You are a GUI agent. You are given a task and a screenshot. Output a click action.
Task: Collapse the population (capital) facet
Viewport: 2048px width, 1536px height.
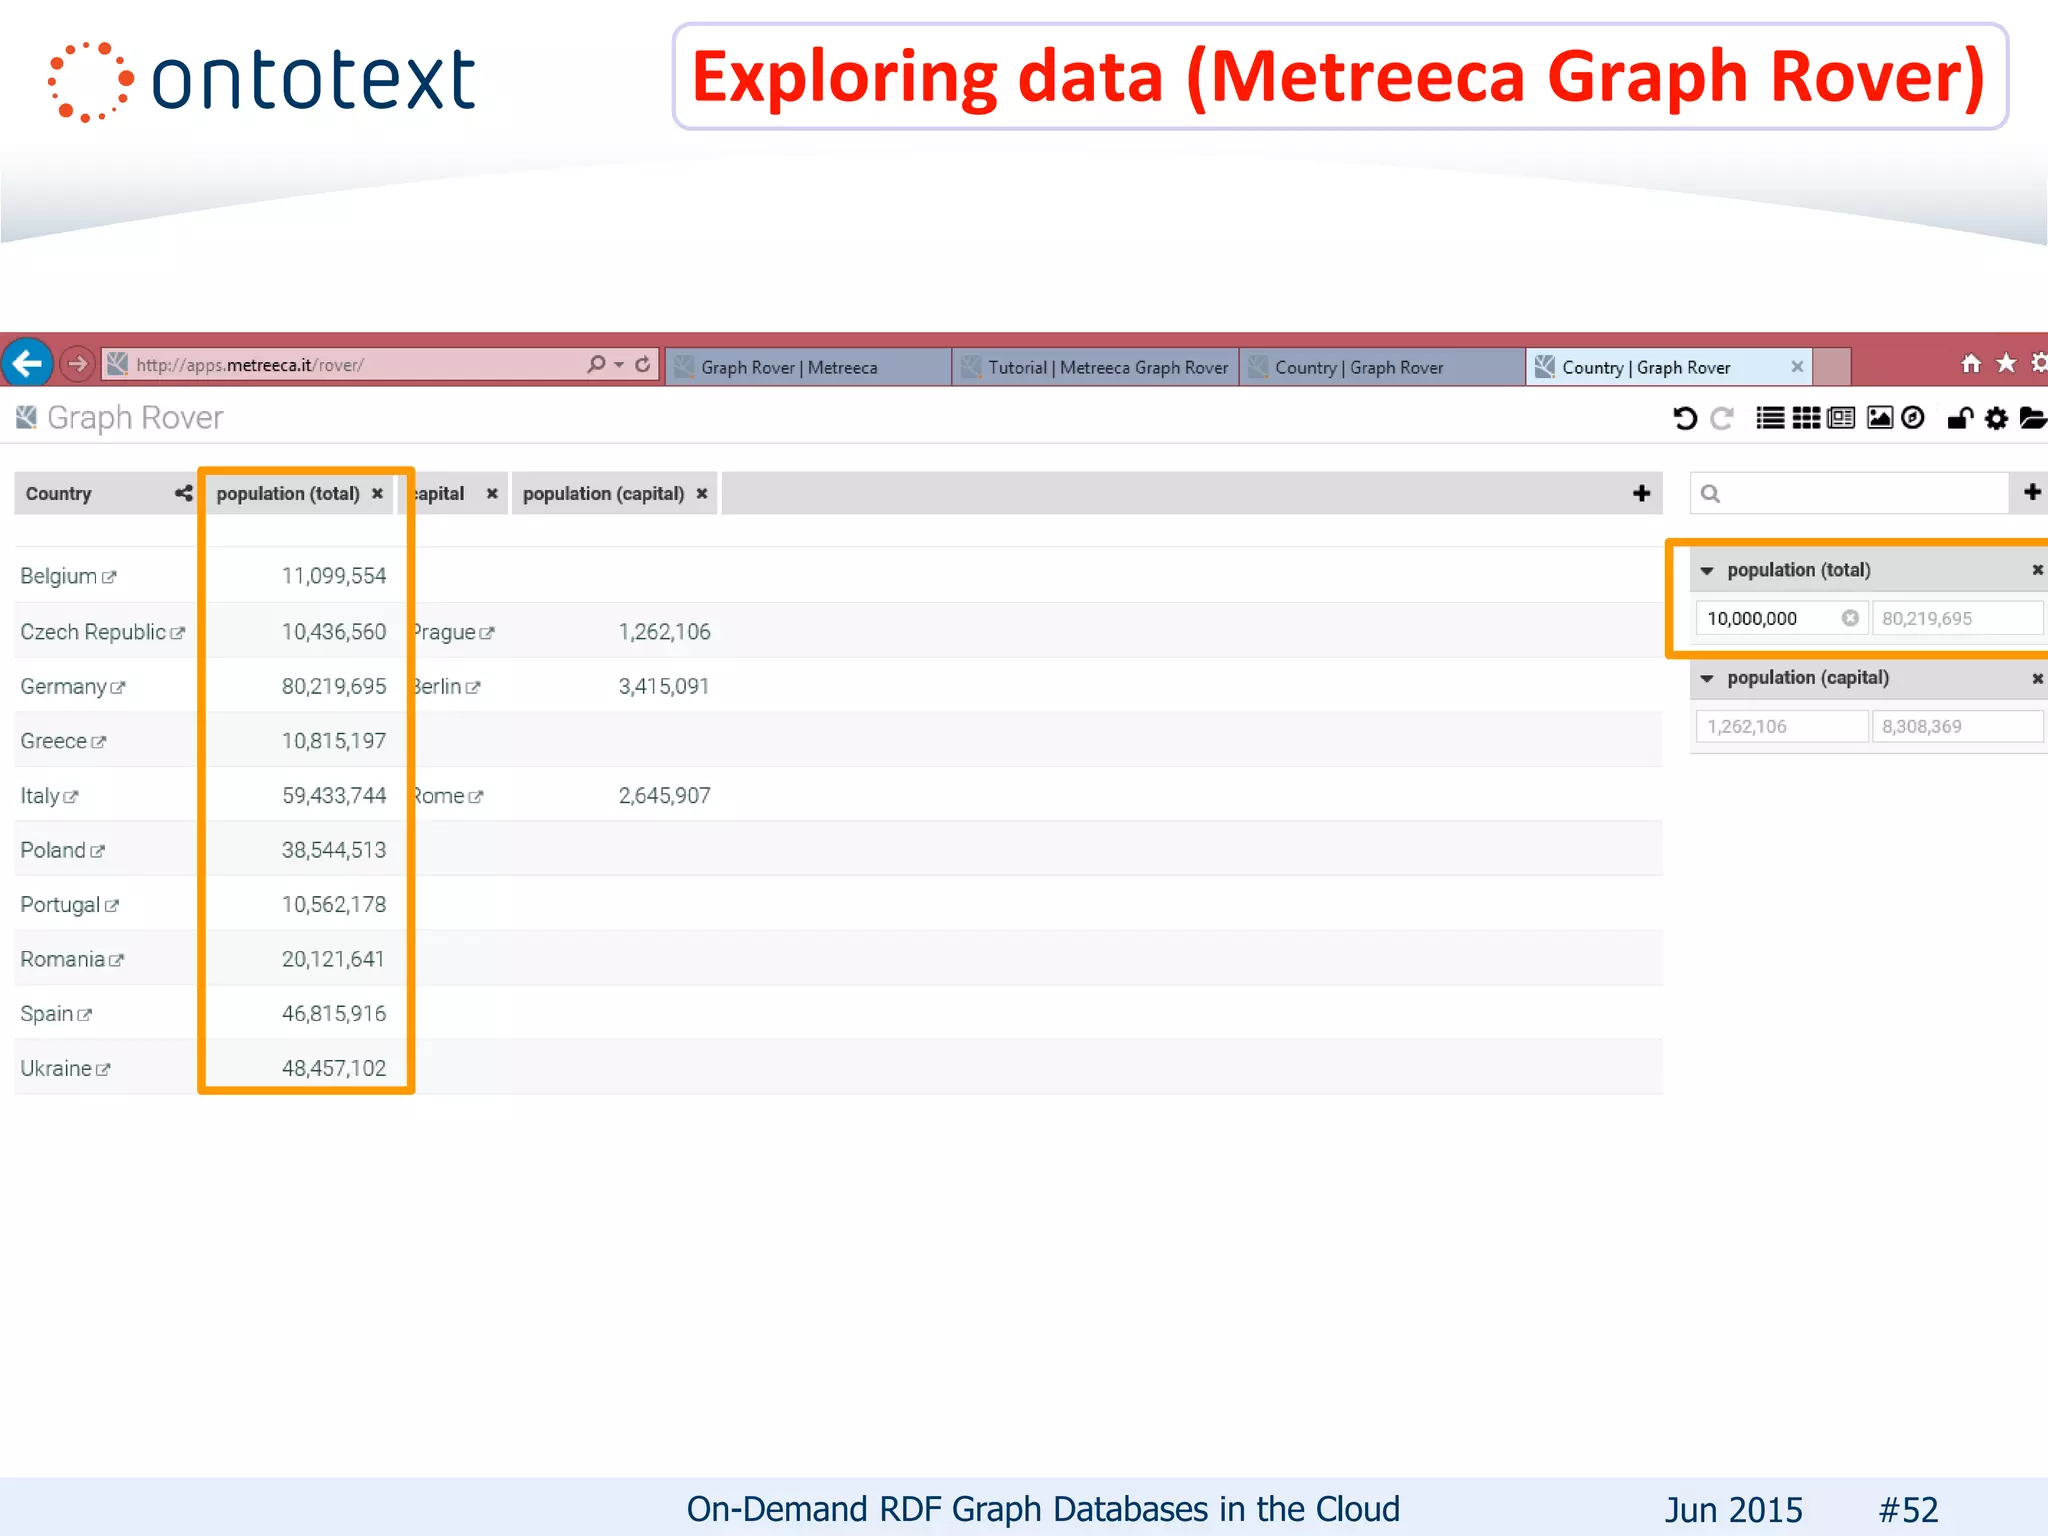[x=1707, y=679]
